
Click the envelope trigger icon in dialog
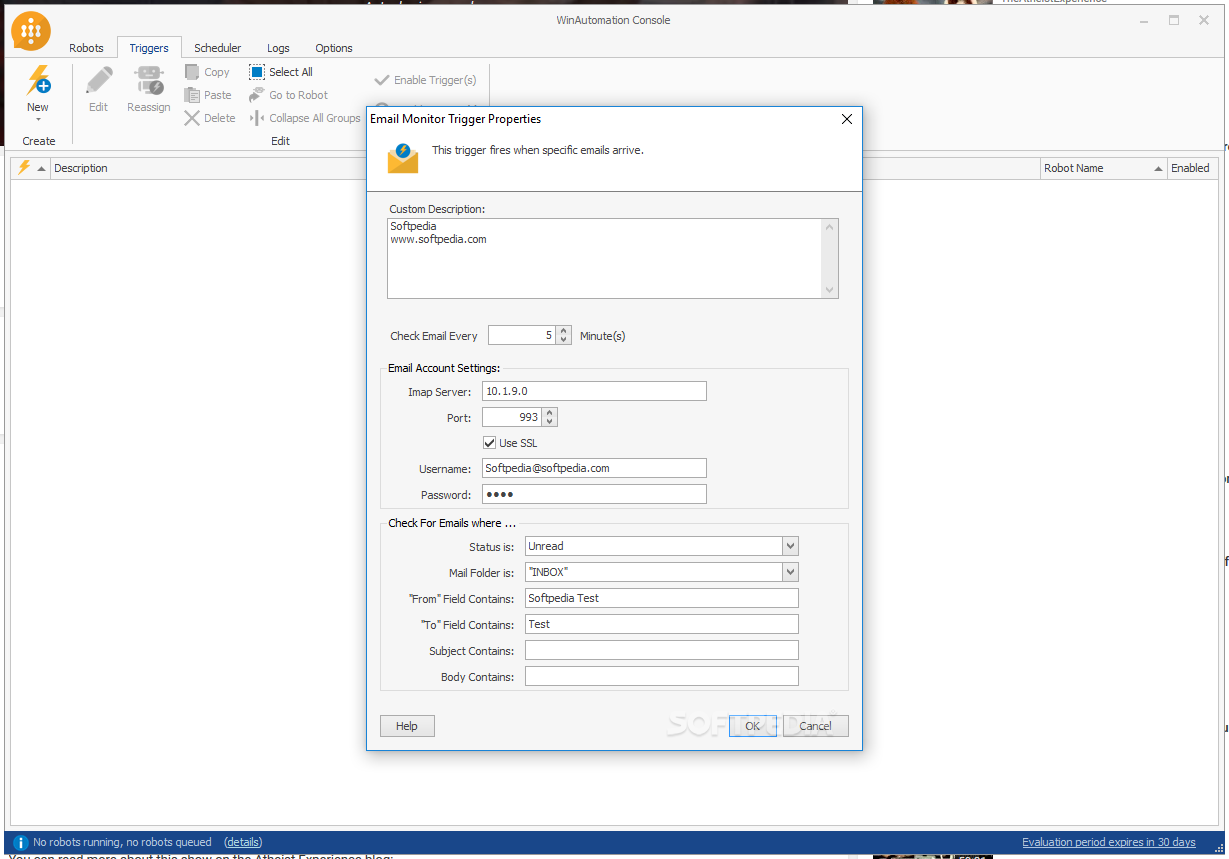click(403, 158)
